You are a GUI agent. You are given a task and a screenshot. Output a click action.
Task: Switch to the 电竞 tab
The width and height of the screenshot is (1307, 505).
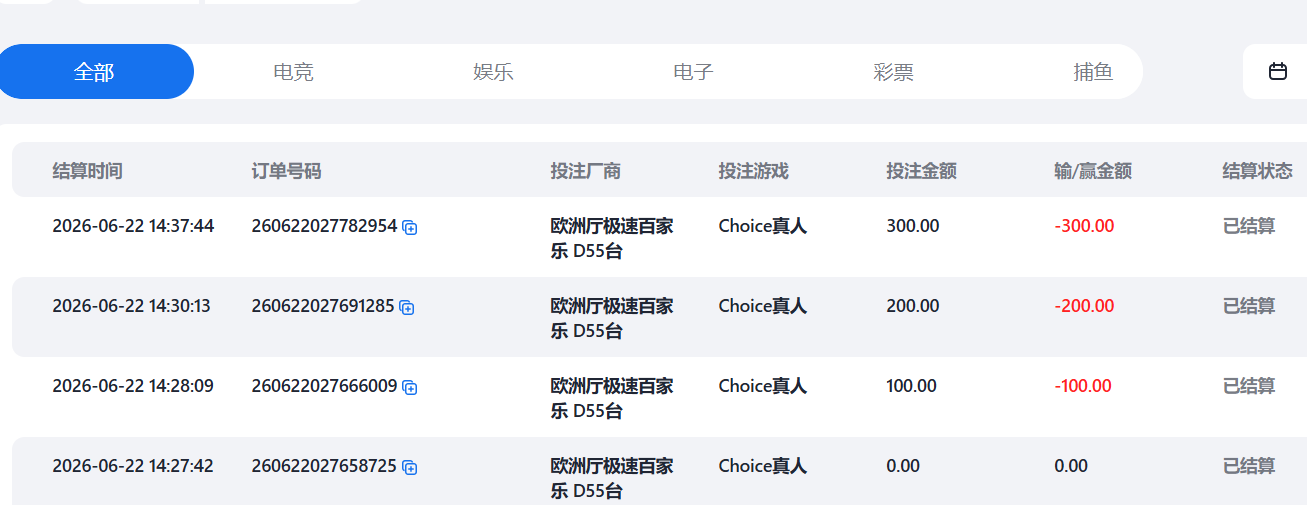[x=293, y=72]
